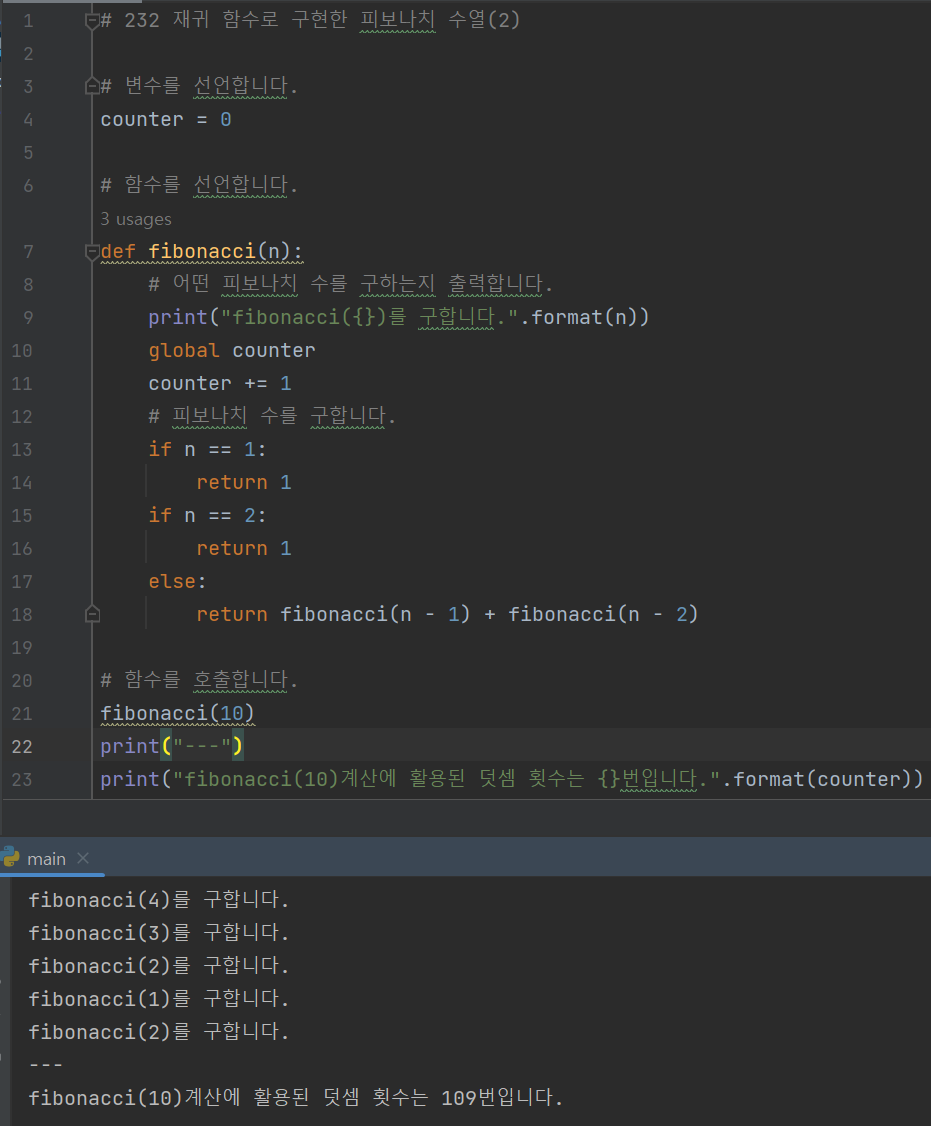Click 'return 1' on line 14
This screenshot has width=931, height=1126.
[244, 483]
